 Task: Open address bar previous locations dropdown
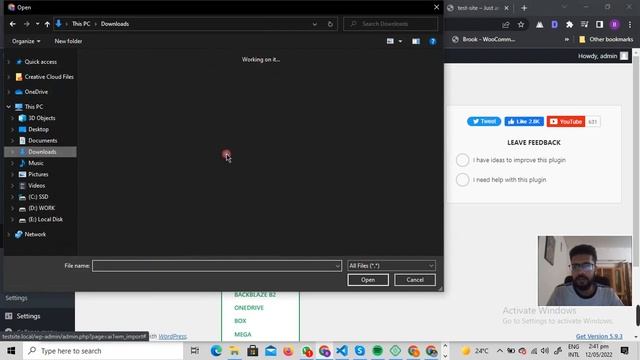314,24
